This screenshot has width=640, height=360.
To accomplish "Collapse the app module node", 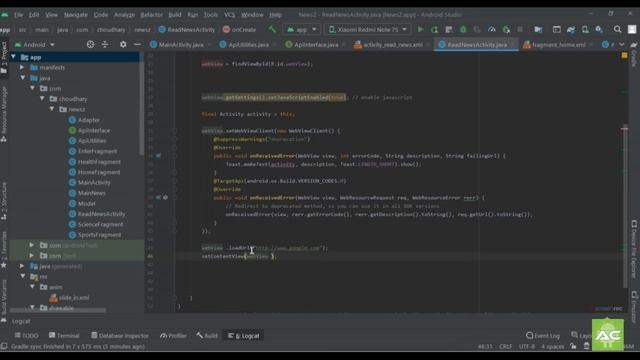I will pyautogui.click(x=13, y=57).
